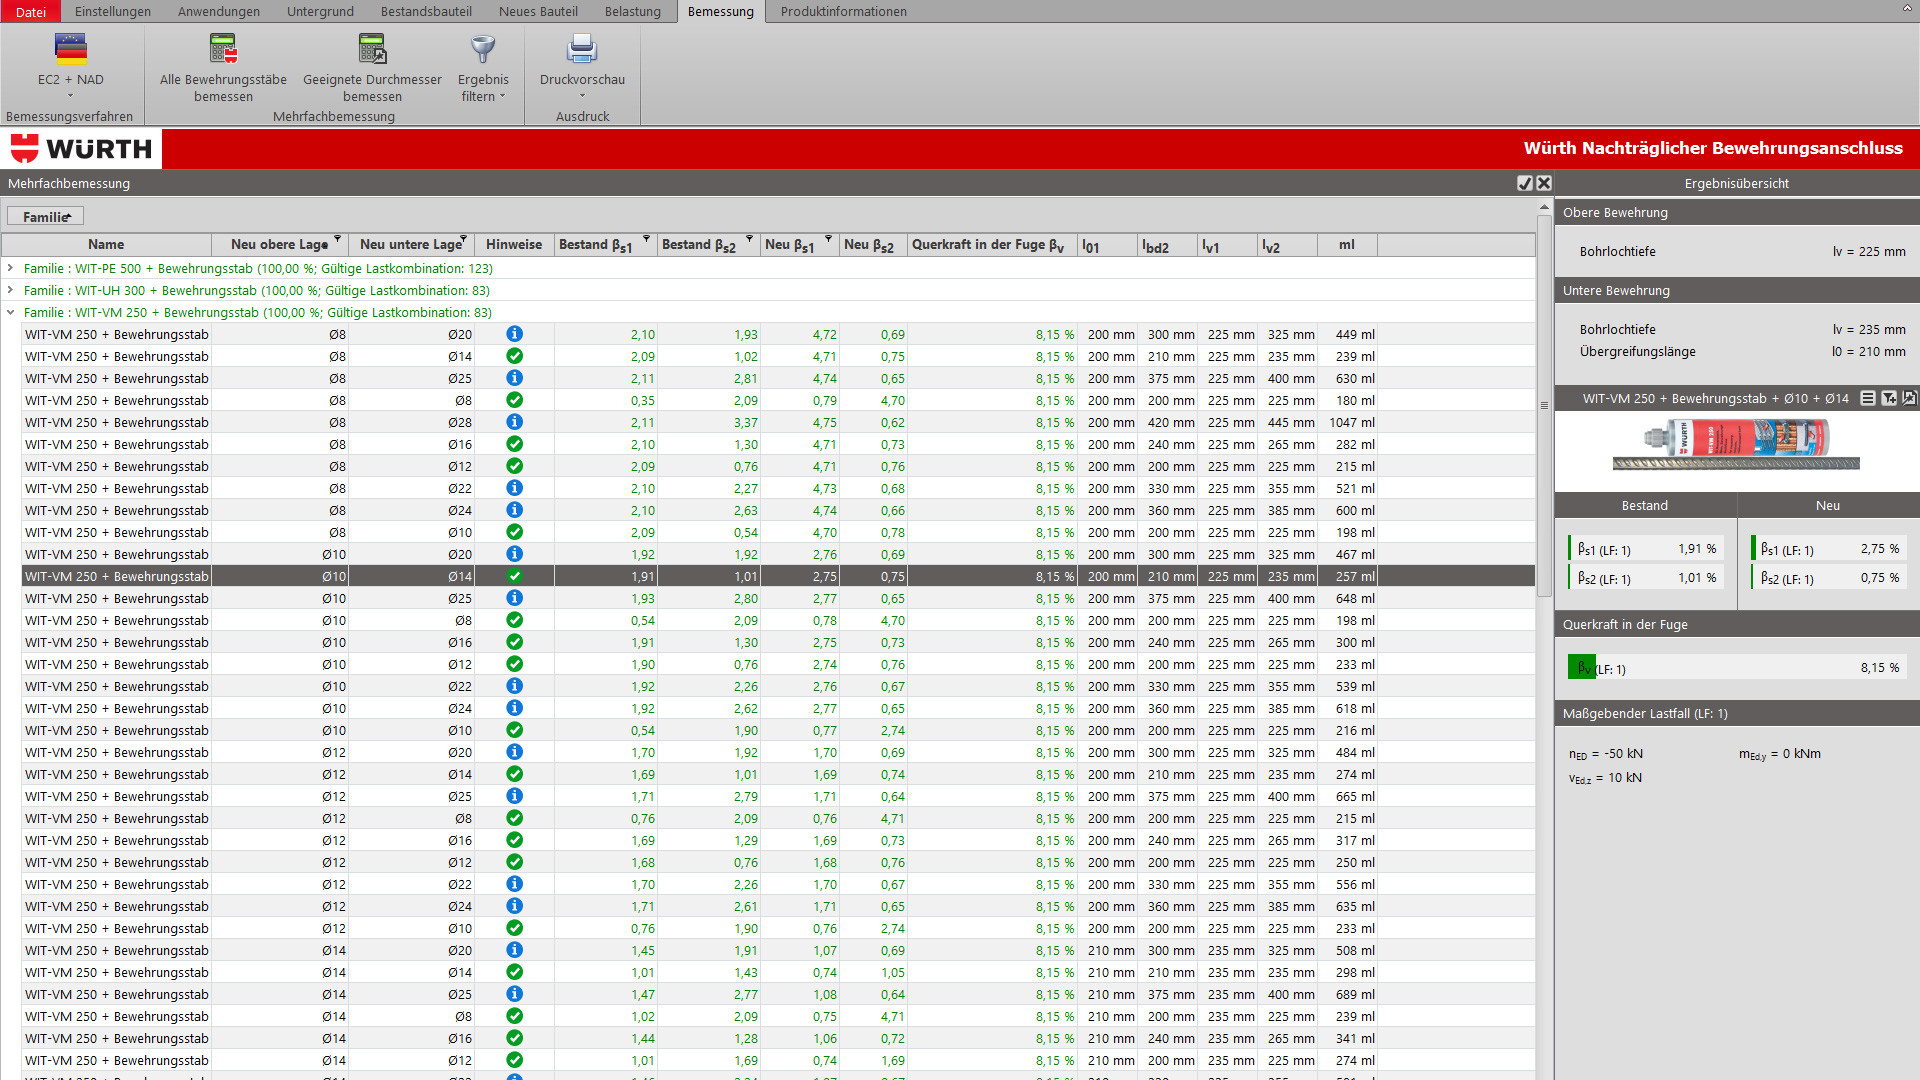Expand the WIT-UH 300 family group
This screenshot has width=1920, height=1080.
11,290
